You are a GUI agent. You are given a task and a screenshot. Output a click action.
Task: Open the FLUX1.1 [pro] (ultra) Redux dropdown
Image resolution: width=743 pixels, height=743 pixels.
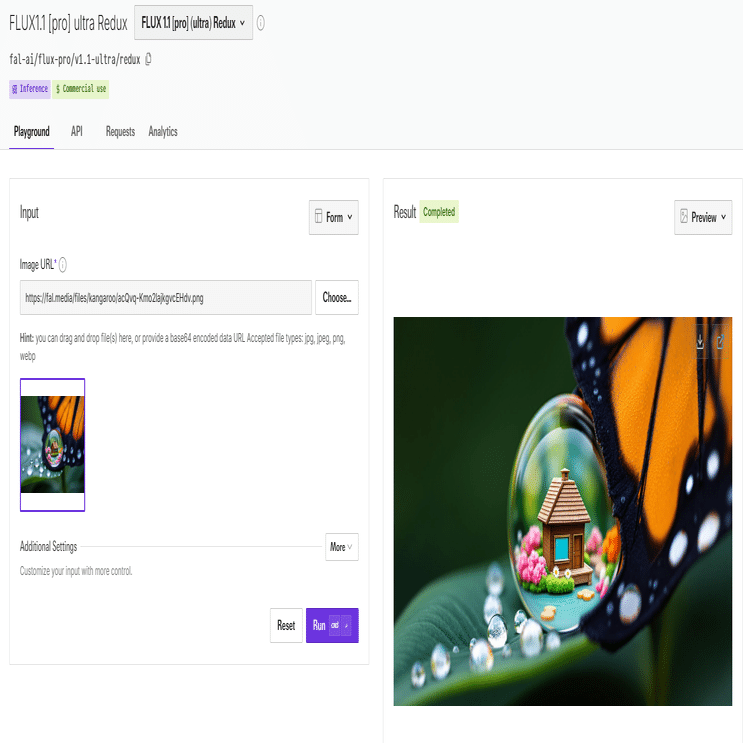click(193, 23)
